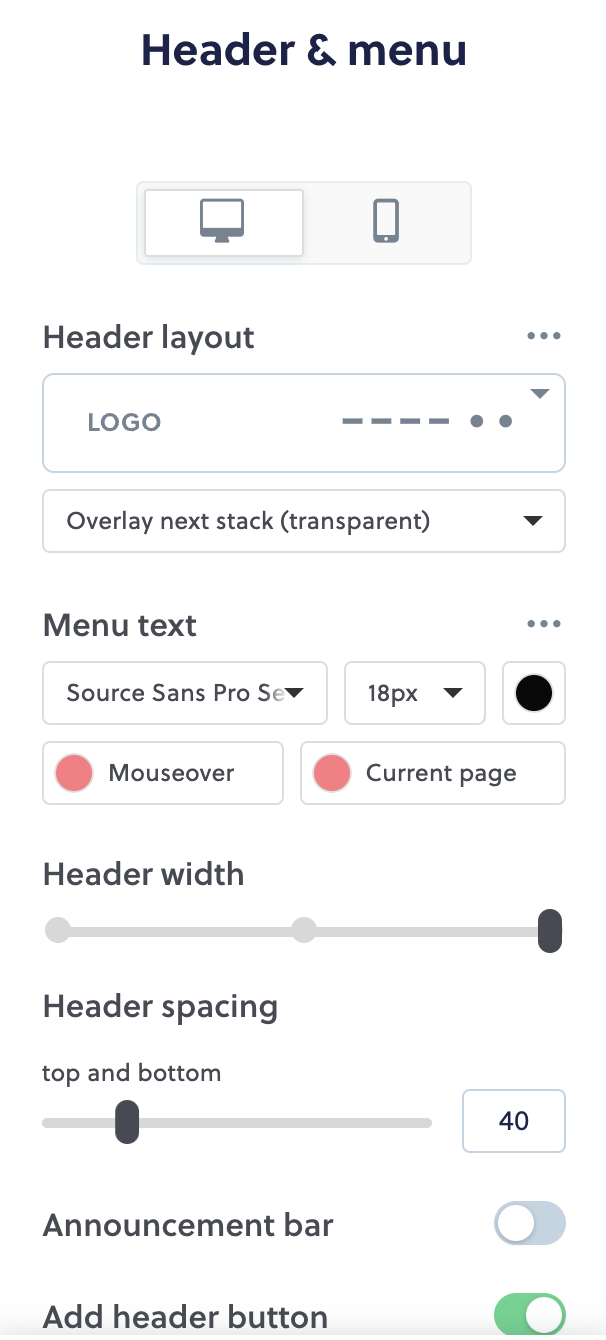Switch to desktop view icon

click(223, 222)
